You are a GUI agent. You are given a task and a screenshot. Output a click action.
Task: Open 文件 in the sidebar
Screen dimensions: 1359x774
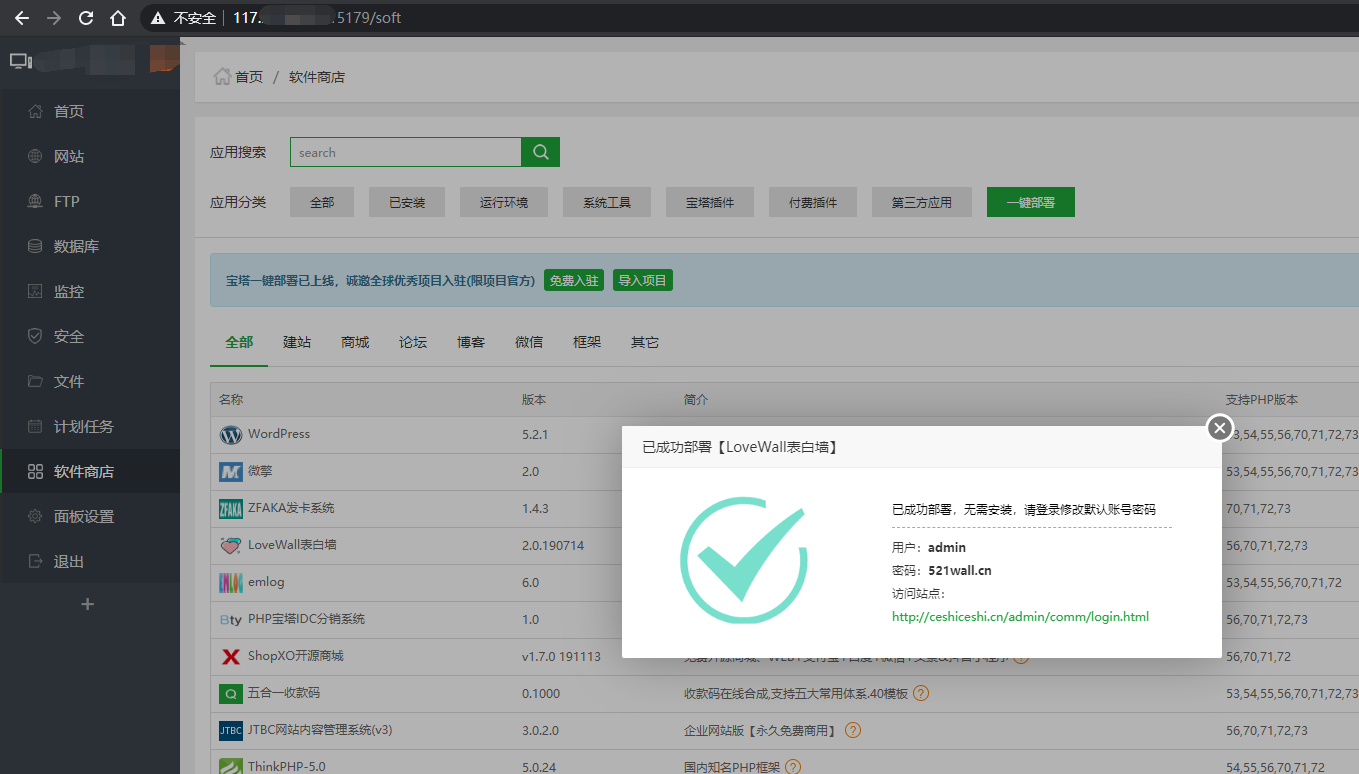click(90, 381)
